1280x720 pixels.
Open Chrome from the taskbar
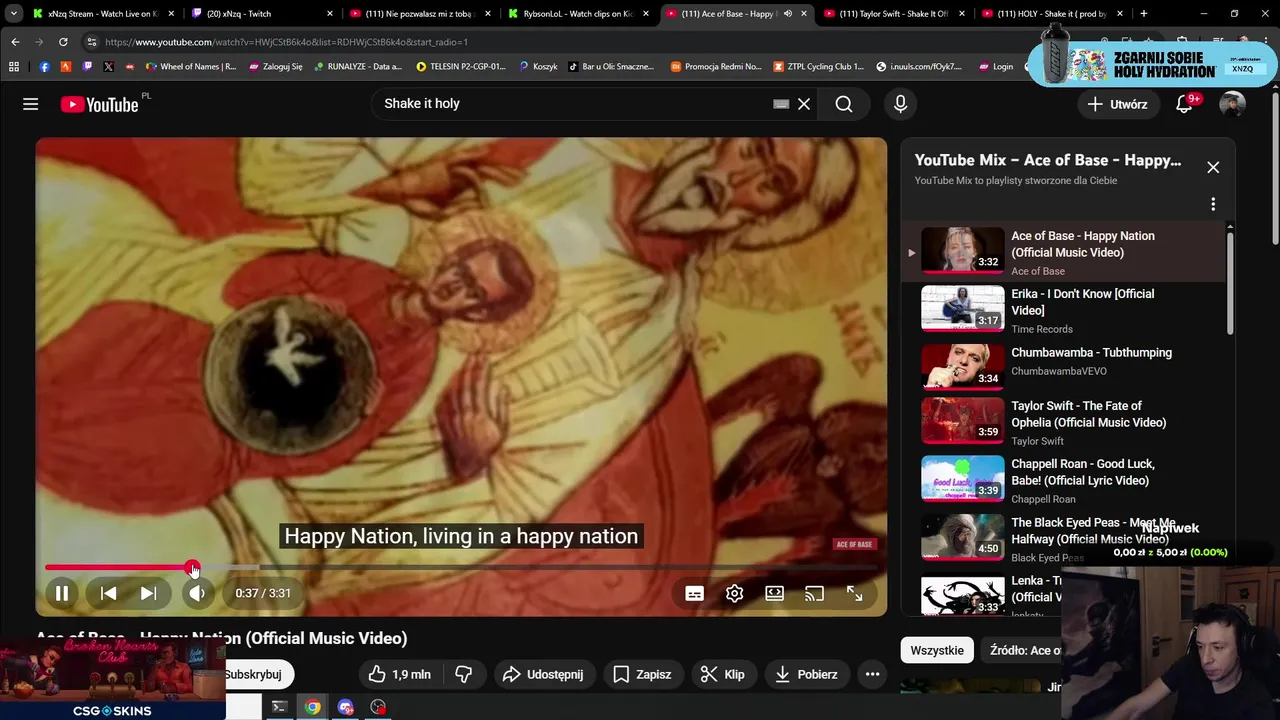(x=313, y=707)
